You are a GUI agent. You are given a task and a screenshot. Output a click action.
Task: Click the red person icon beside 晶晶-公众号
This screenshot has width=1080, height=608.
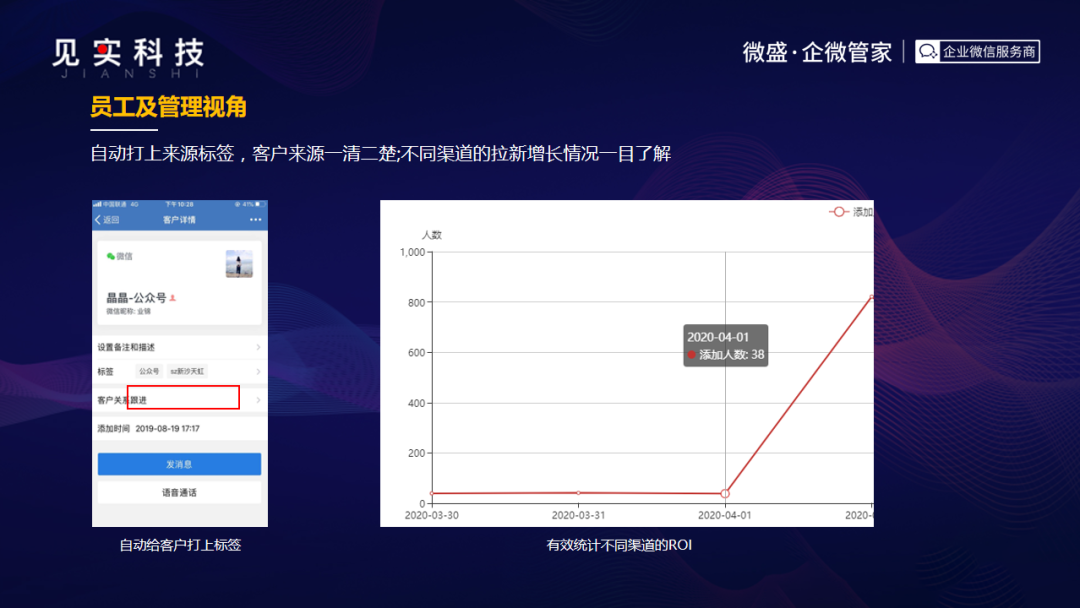point(173,298)
